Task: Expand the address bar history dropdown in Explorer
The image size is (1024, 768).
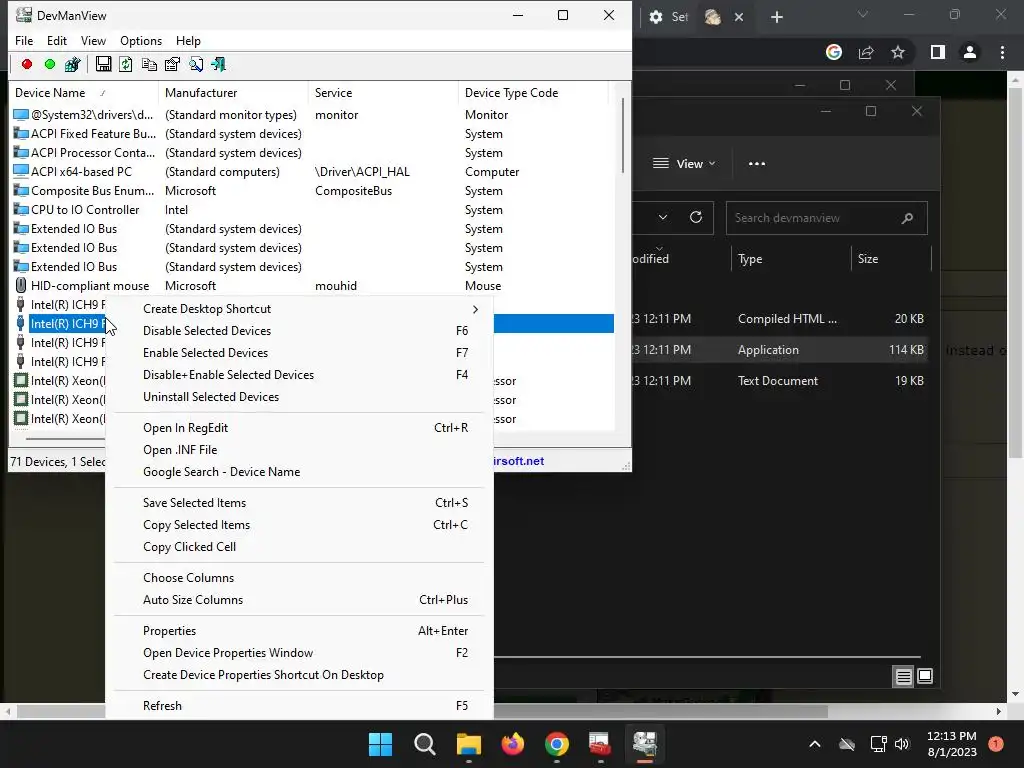Action: pos(663,217)
